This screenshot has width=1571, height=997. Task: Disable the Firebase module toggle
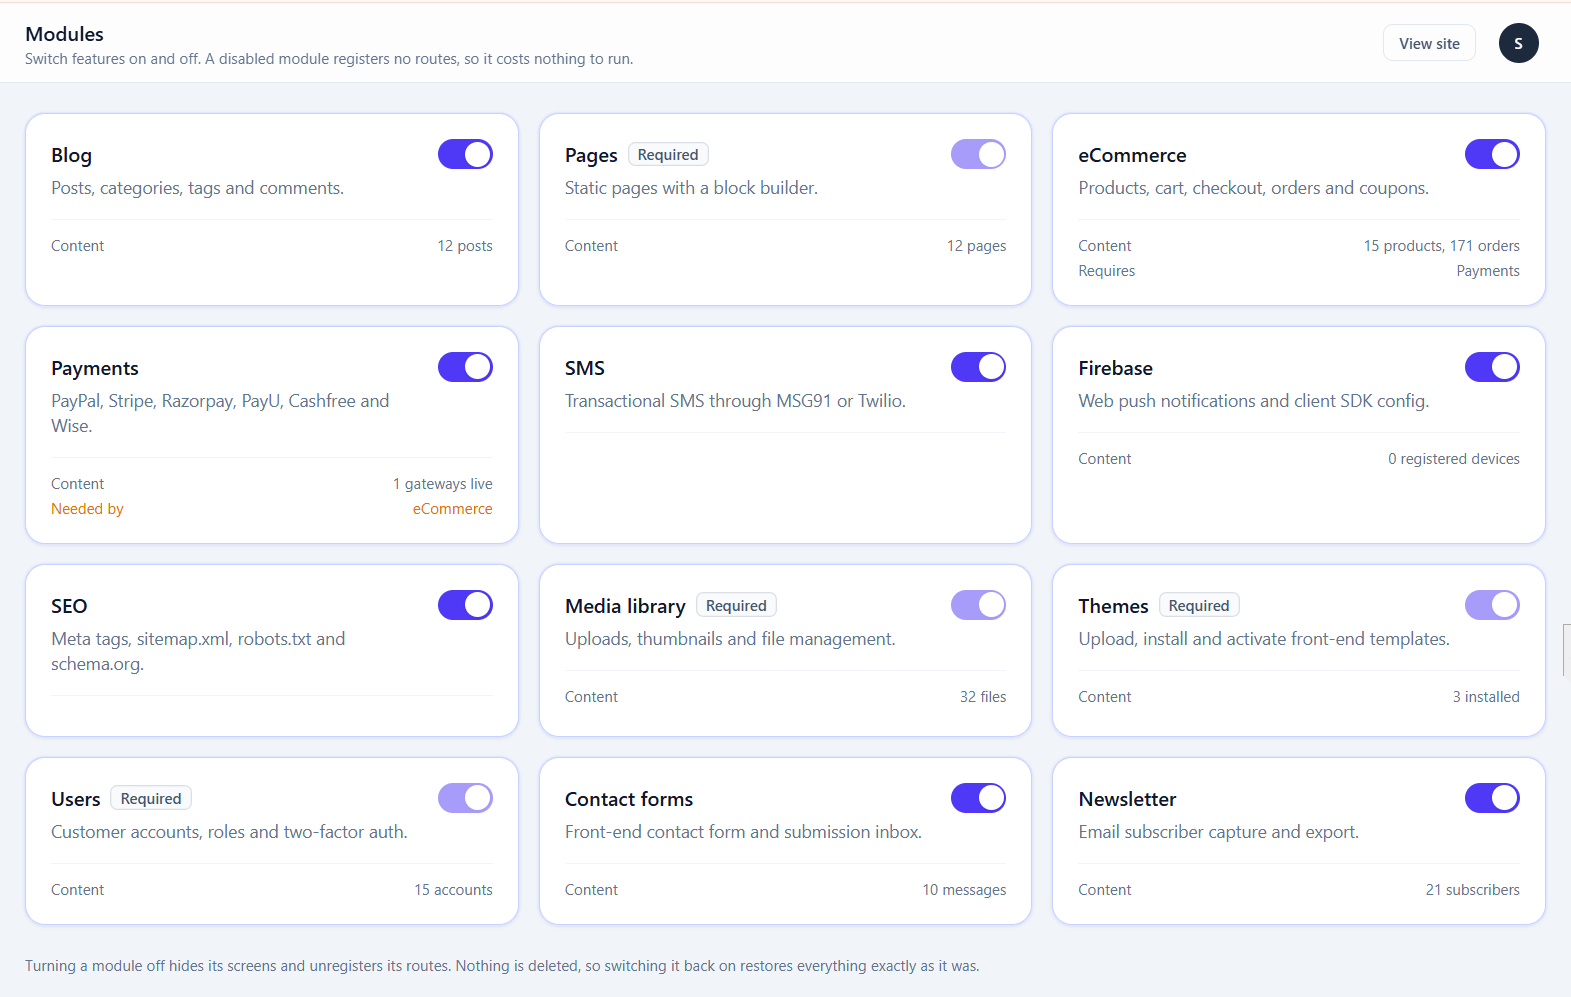click(1492, 367)
